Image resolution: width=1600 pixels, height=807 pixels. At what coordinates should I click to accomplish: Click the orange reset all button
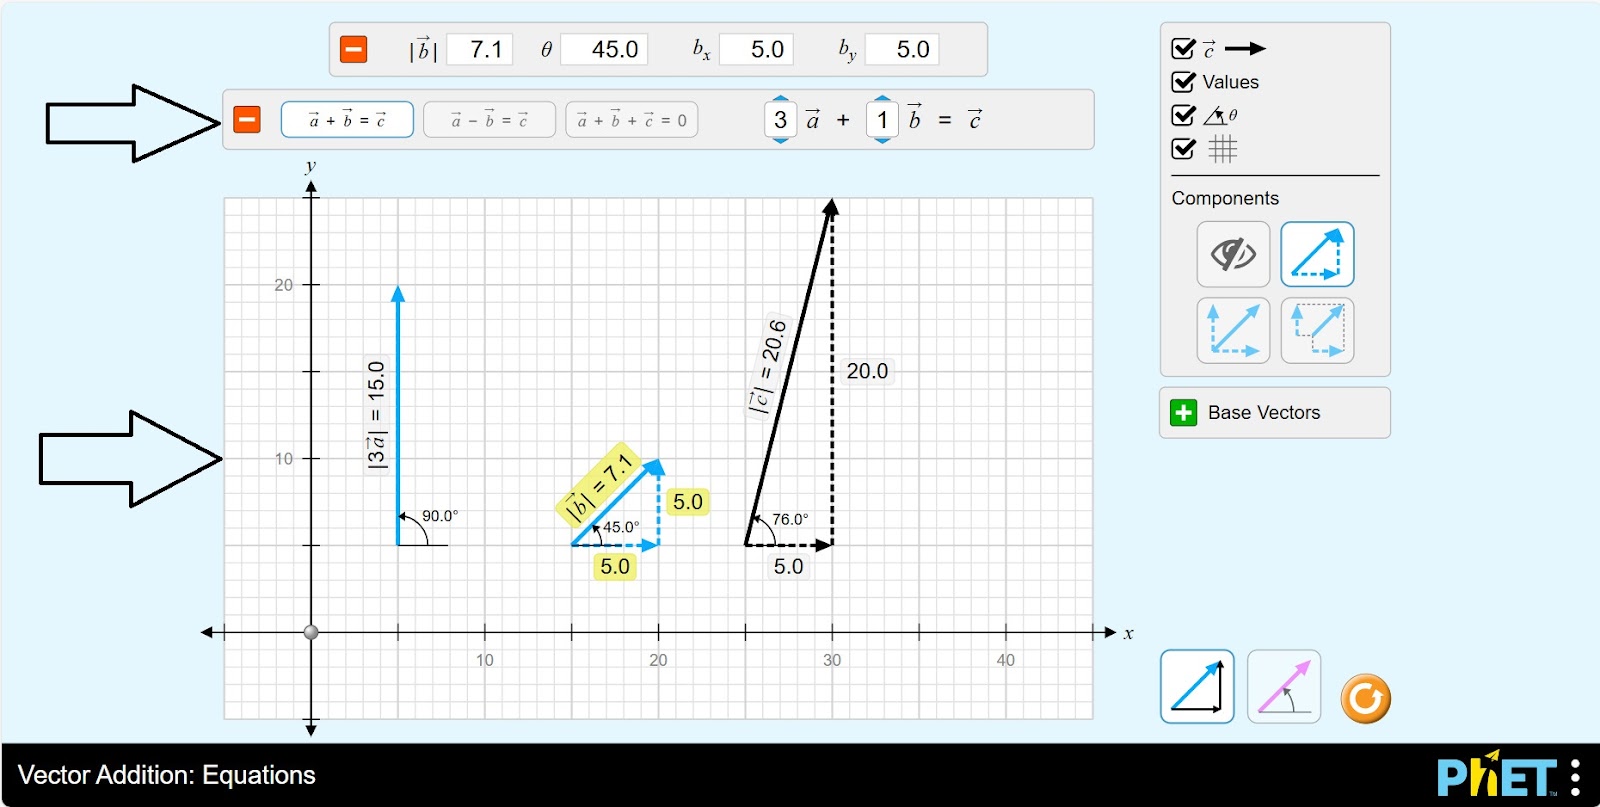coord(1365,699)
